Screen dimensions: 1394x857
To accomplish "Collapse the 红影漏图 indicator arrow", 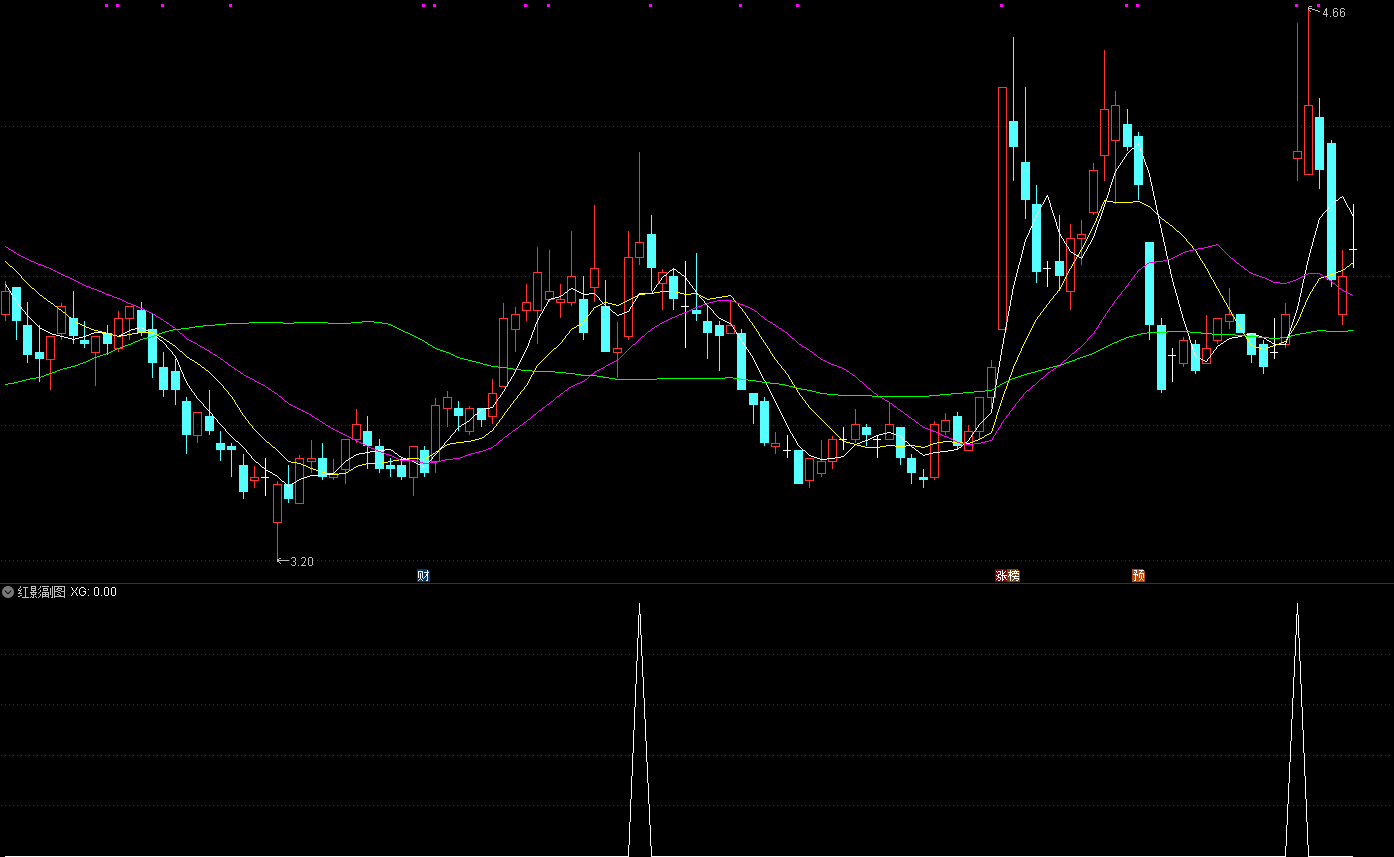I will point(8,592).
